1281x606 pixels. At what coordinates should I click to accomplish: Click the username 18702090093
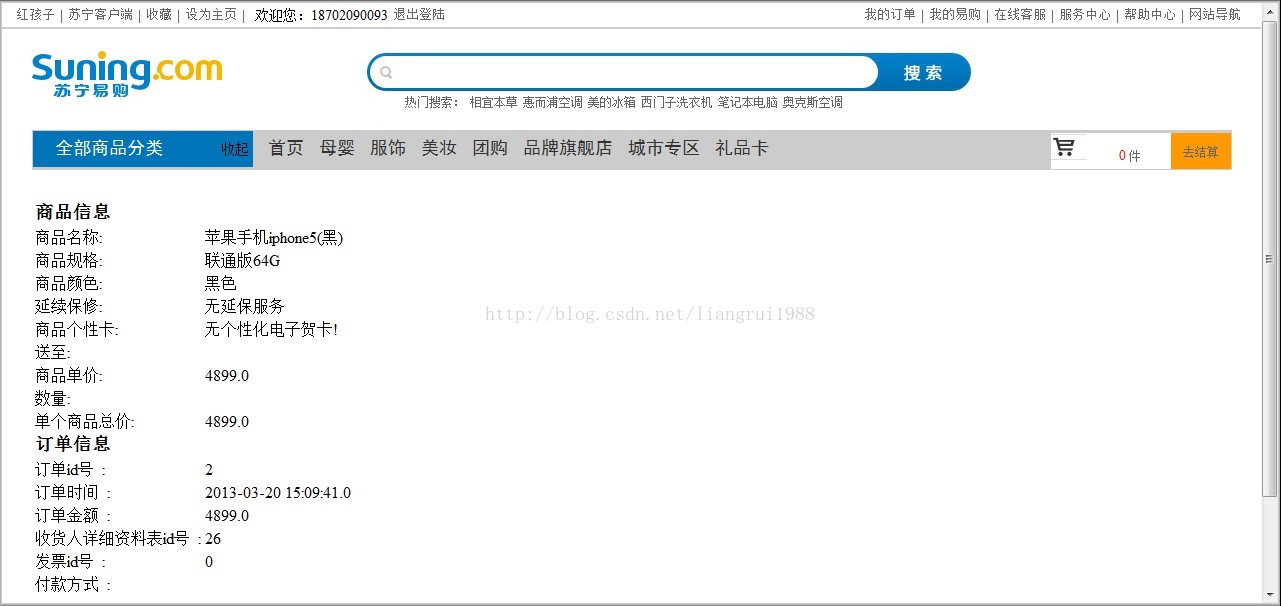coord(349,15)
